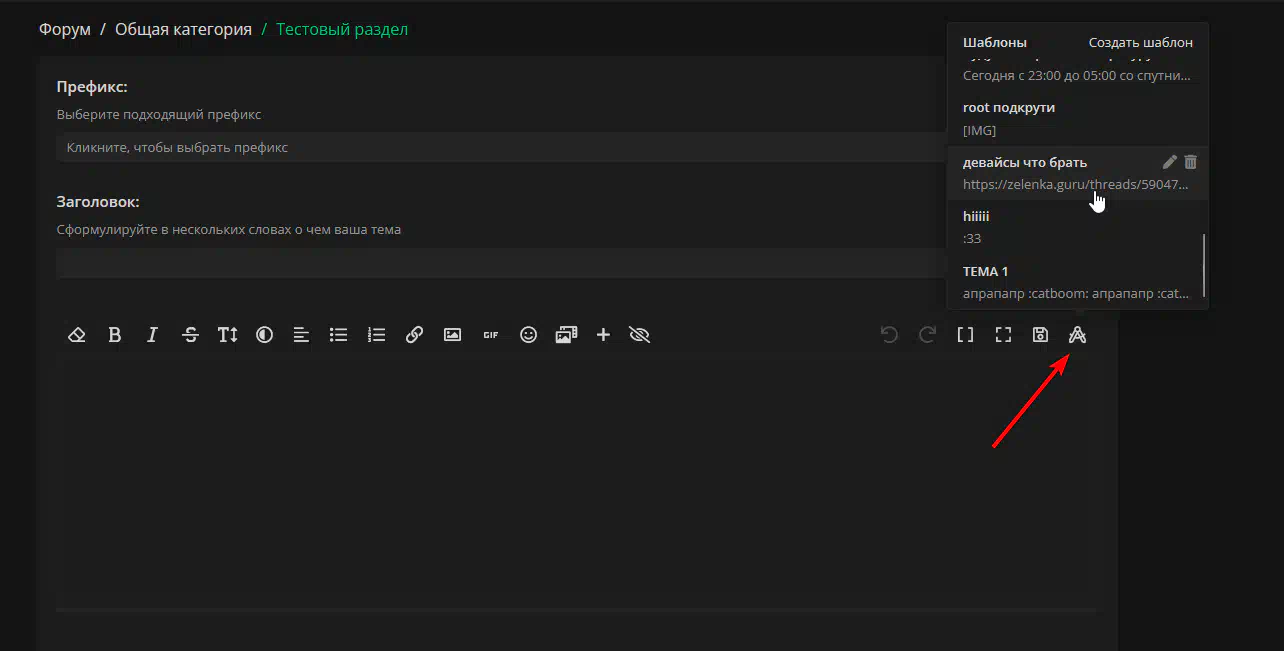1284x651 pixels.
Task: Click the eraser clear formatting icon
Action: point(77,335)
